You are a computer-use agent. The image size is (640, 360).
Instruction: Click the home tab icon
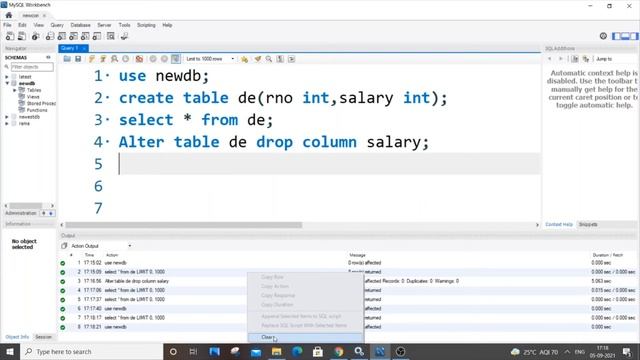point(9,15)
